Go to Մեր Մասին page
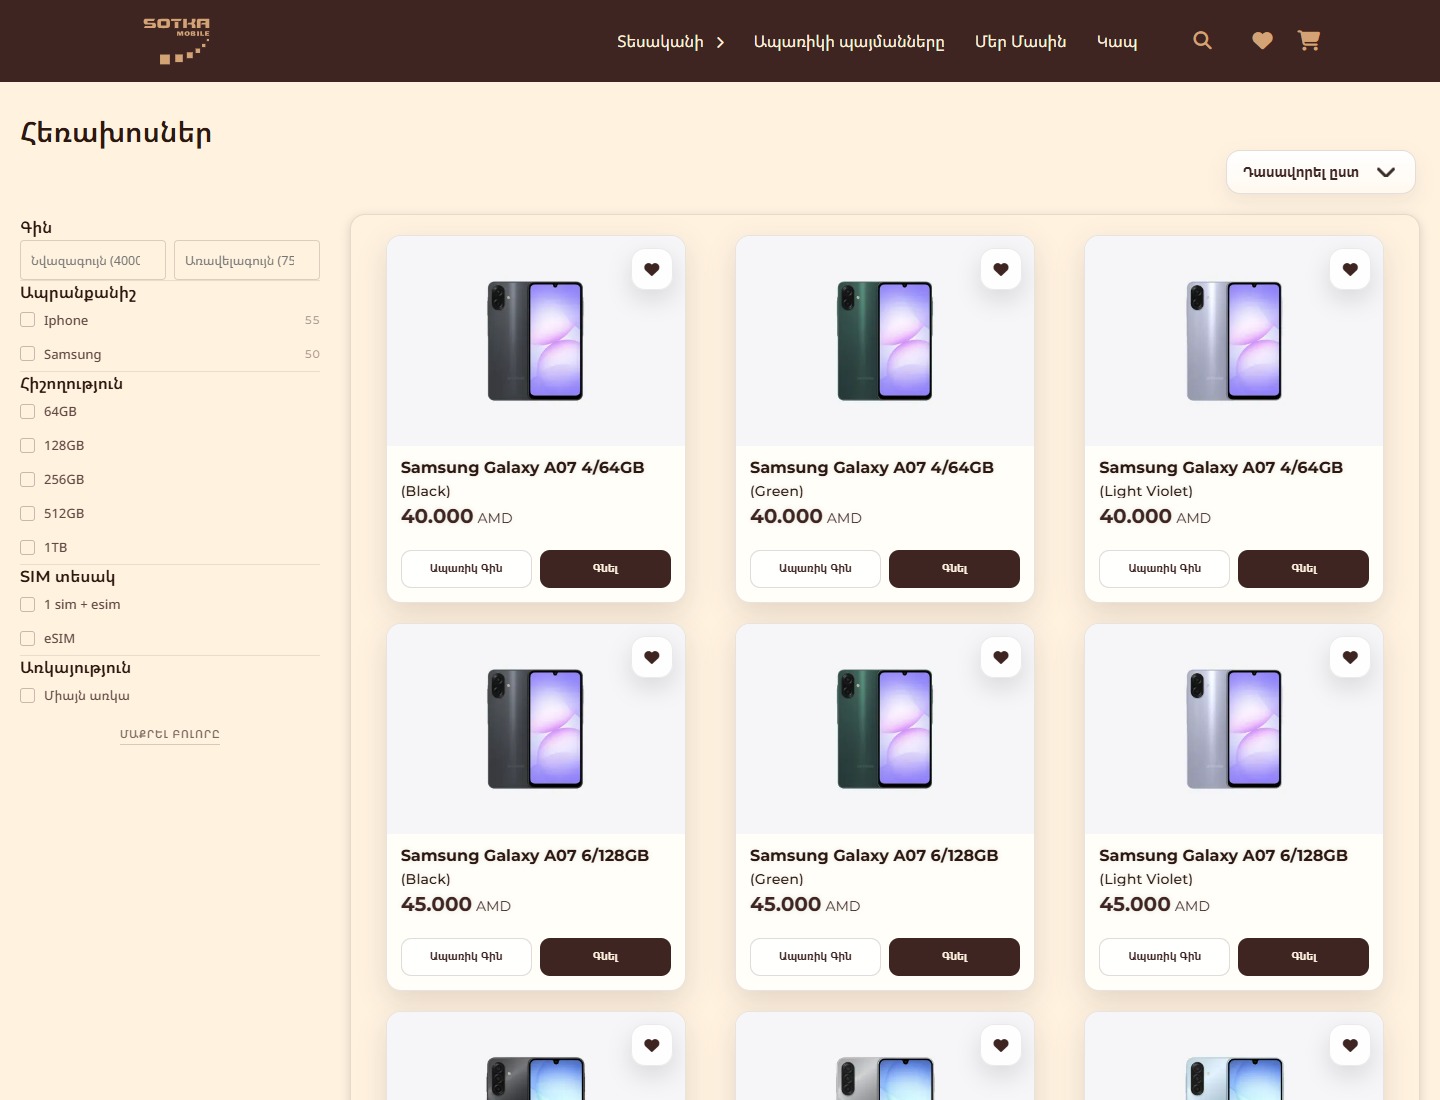This screenshot has width=1440, height=1100. (x=1020, y=42)
